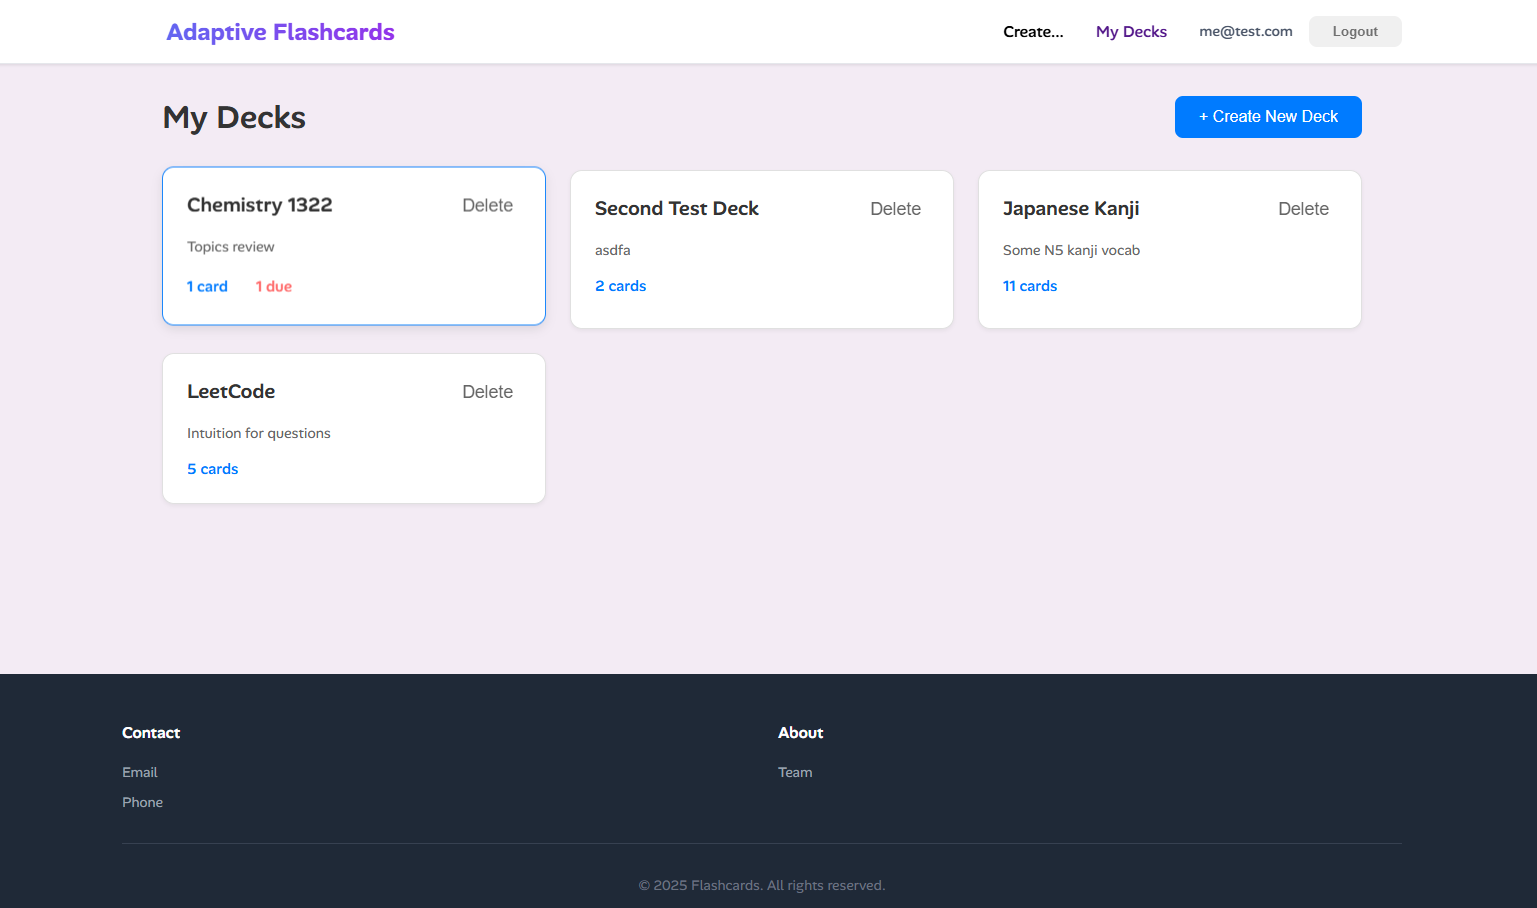Image resolution: width=1537 pixels, height=908 pixels.
Task: Click the Contact footer heading
Action: (x=151, y=733)
